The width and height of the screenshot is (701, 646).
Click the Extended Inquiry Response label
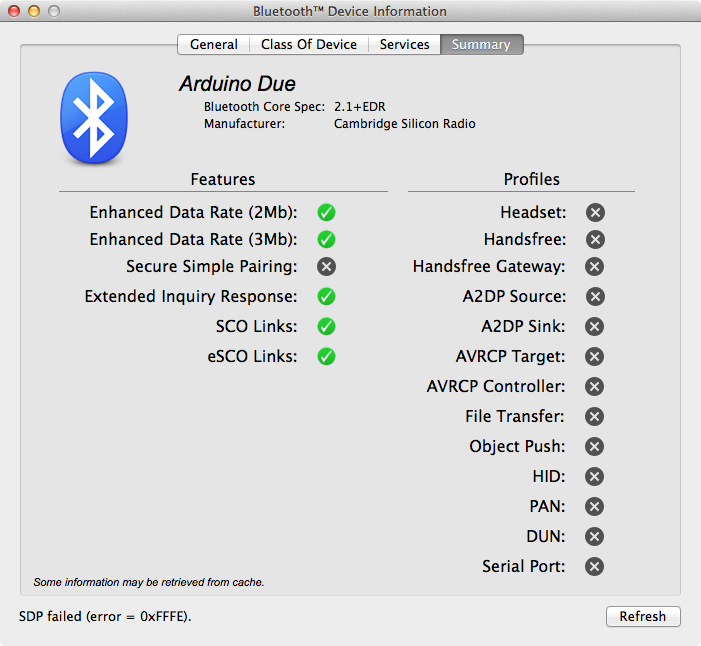(191, 296)
